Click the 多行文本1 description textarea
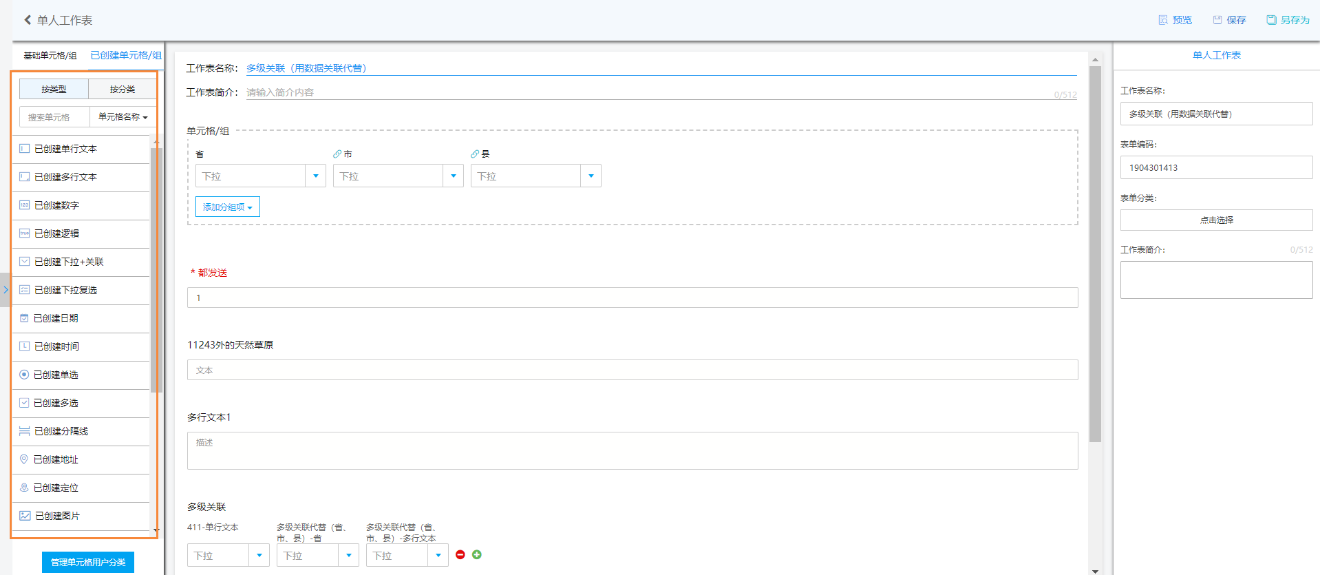The width and height of the screenshot is (1320, 575). pyautogui.click(x=632, y=451)
